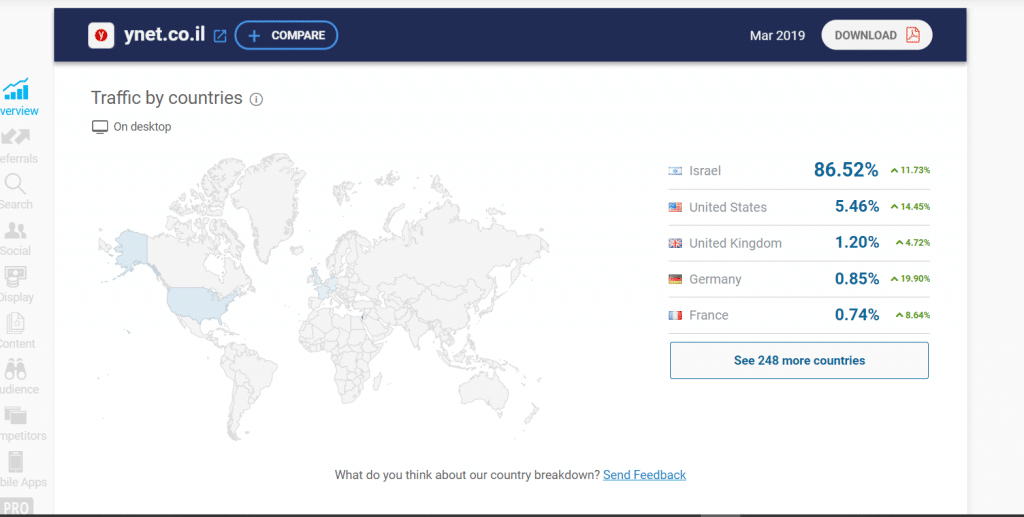
Task: Click the ynet.co.il site title
Action: 165,35
